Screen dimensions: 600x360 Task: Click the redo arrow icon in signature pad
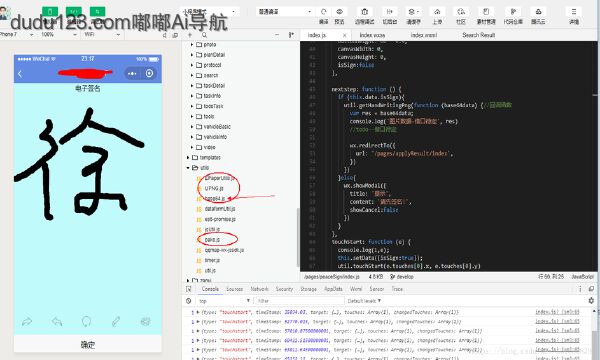27,322
